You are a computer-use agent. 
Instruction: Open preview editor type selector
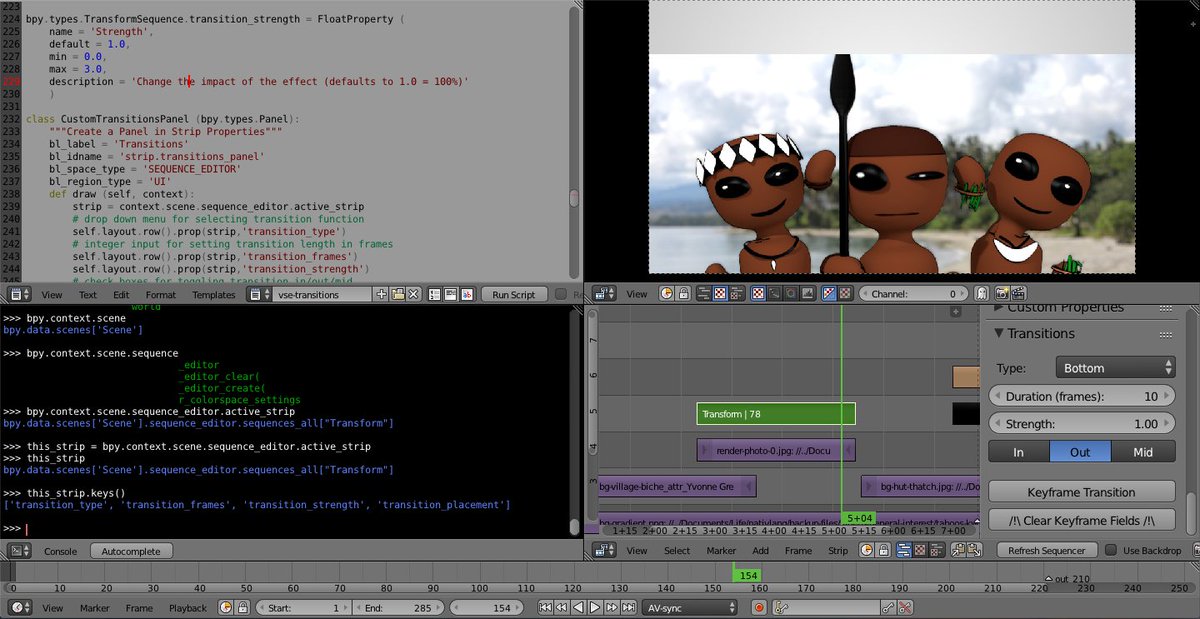point(604,293)
